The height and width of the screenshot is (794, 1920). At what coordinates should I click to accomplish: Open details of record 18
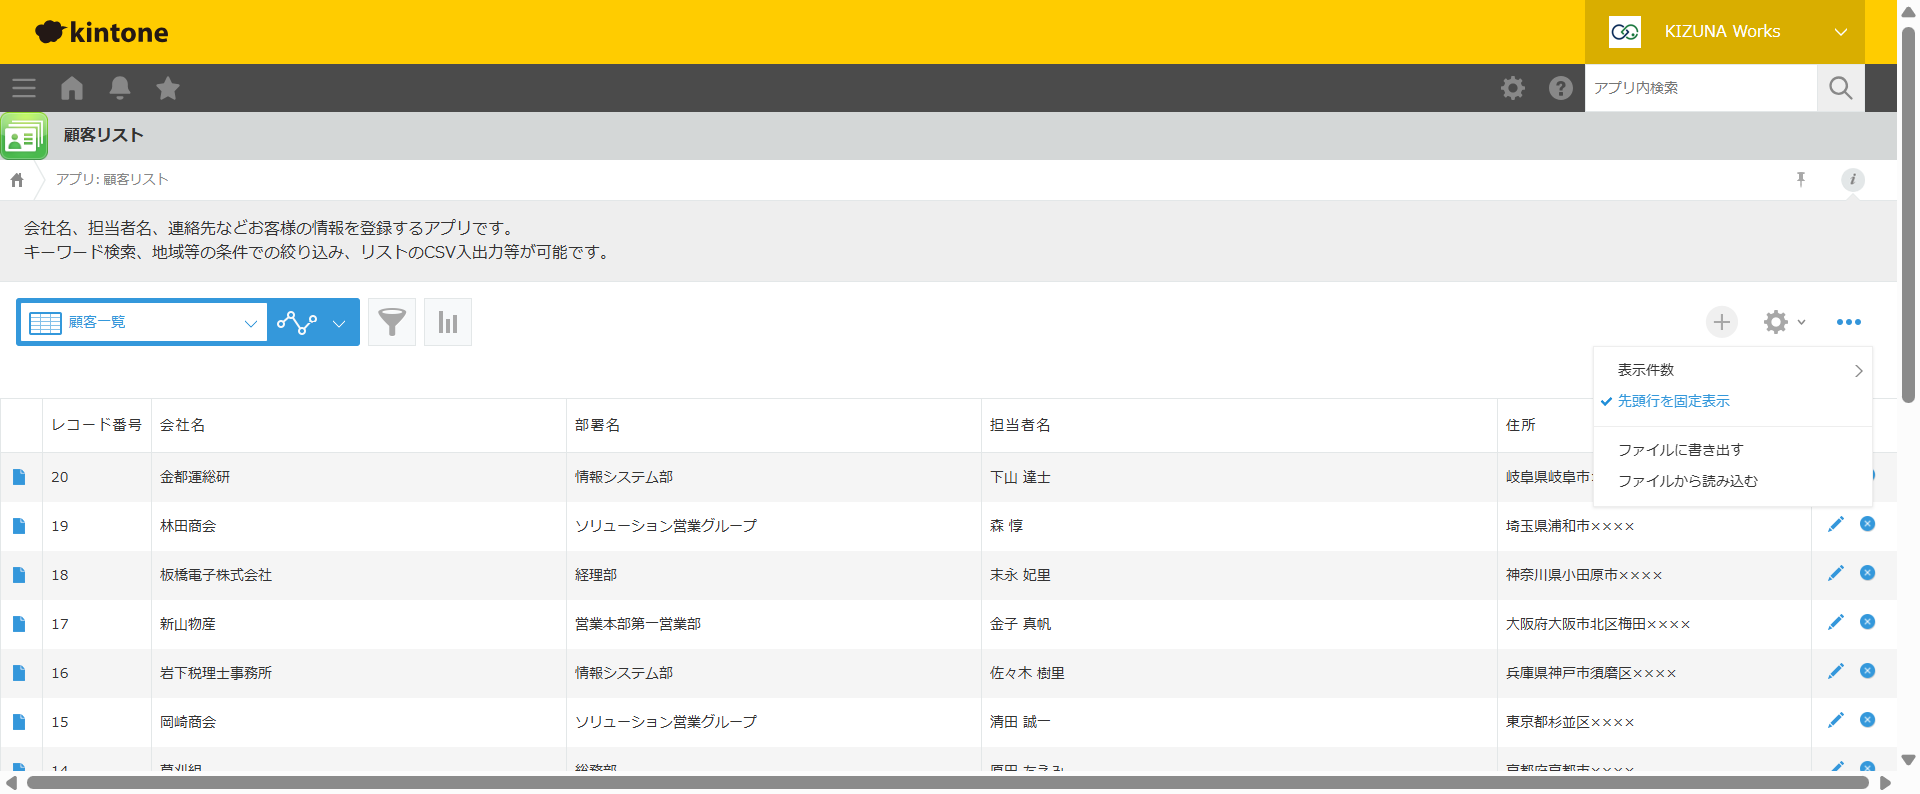coord(19,575)
